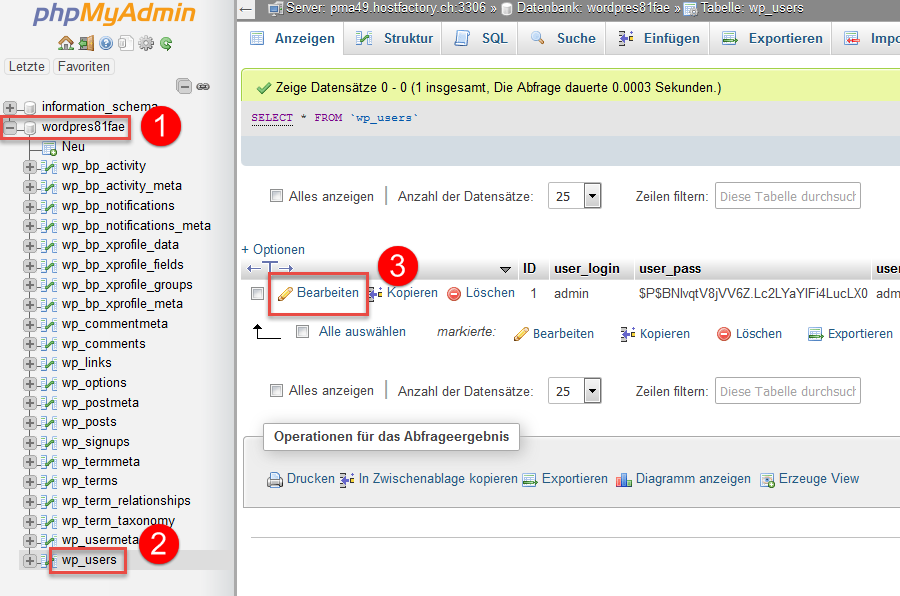This screenshot has height=596, width=900.
Task: Open the top Anzahl der Datensätze dropdown
Action: point(575,196)
